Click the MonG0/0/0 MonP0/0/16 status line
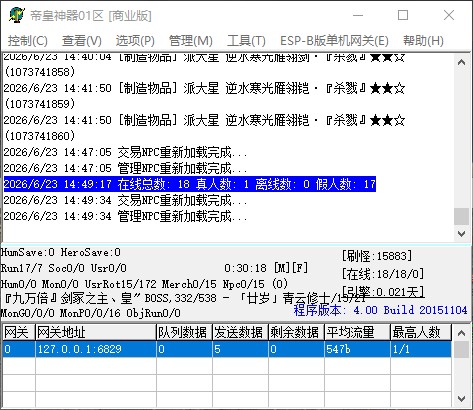Screen dimensions: 473x410 pos(90,313)
